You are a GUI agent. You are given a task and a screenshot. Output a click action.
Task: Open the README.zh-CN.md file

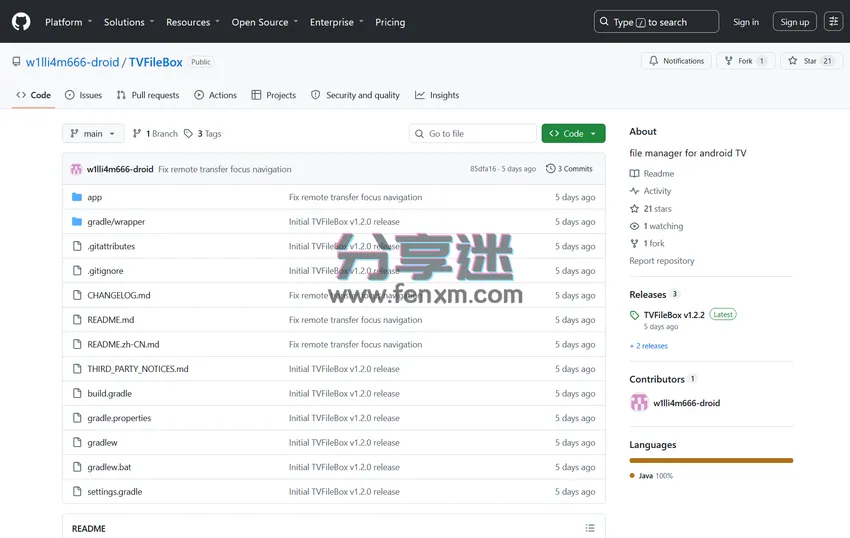[x=123, y=344]
